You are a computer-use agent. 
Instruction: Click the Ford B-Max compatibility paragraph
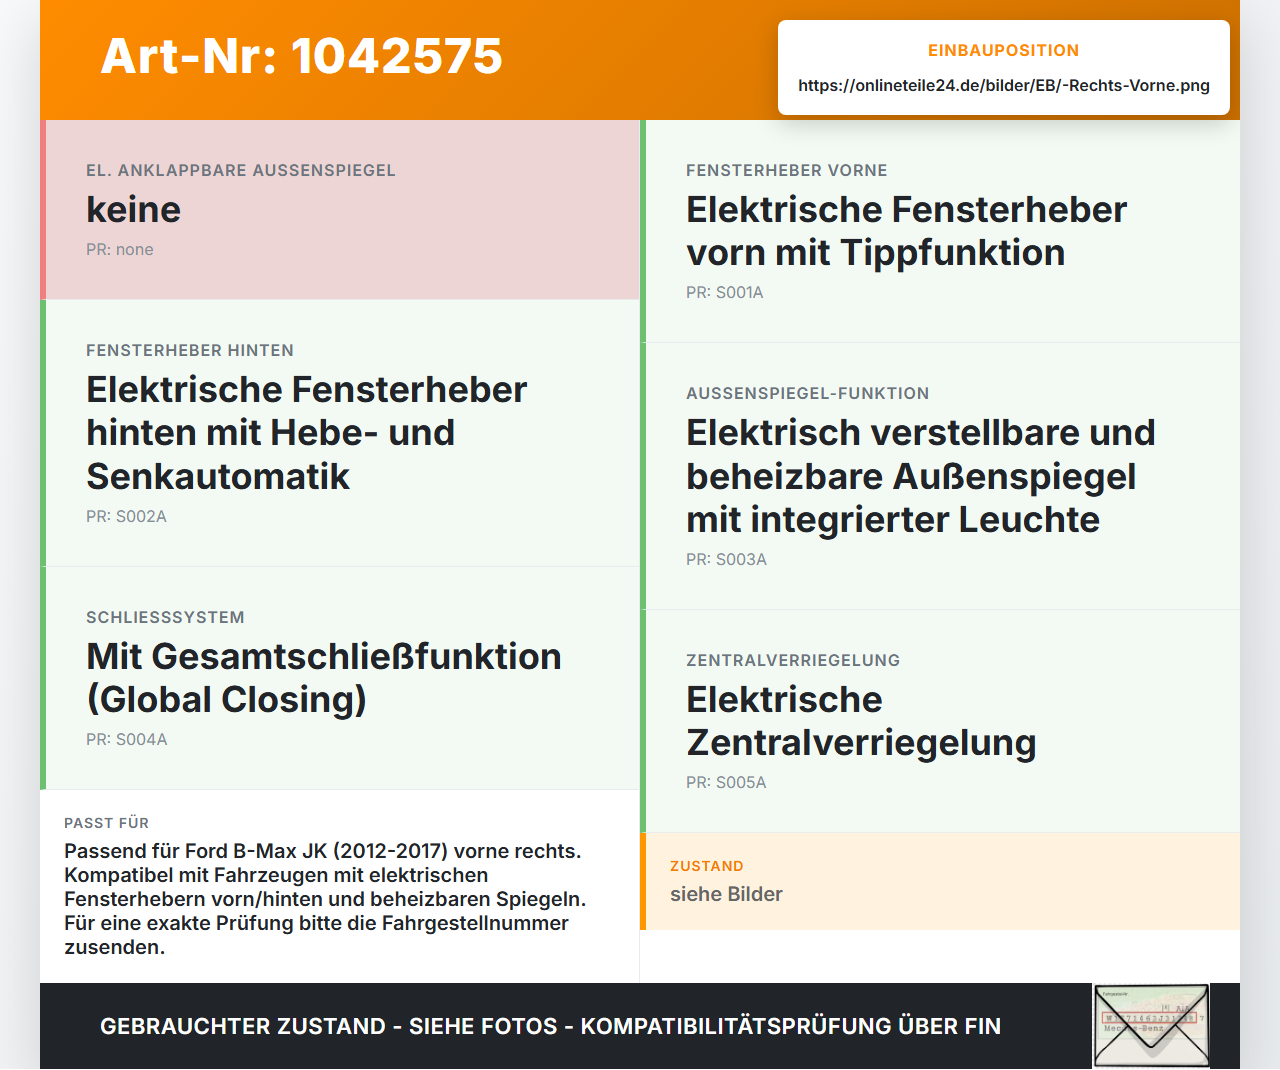(325, 899)
